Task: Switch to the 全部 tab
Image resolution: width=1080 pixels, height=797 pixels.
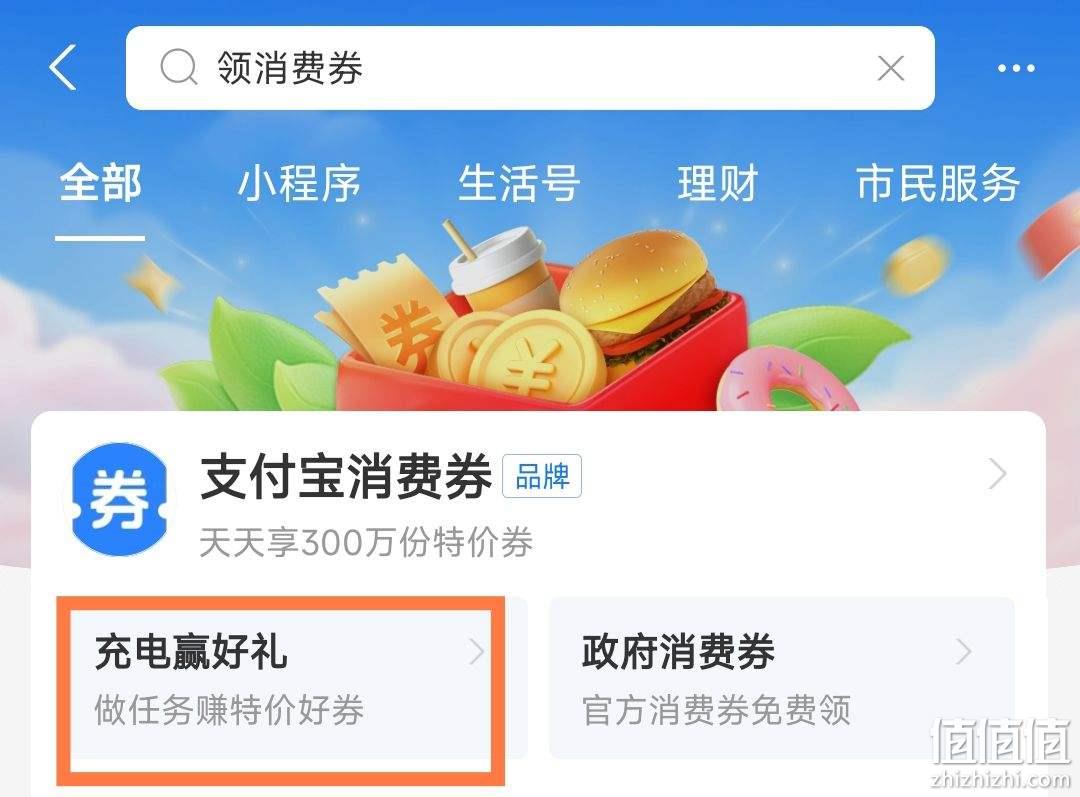Action: 101,183
